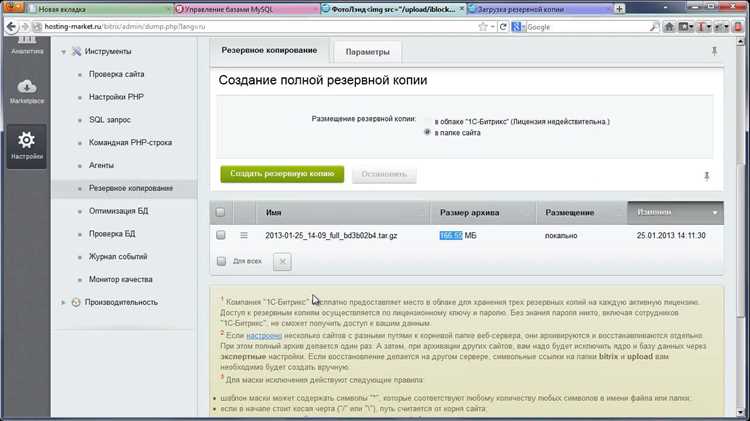
Task: Tick the header select-all checkbox in the table
Action: tap(220, 212)
